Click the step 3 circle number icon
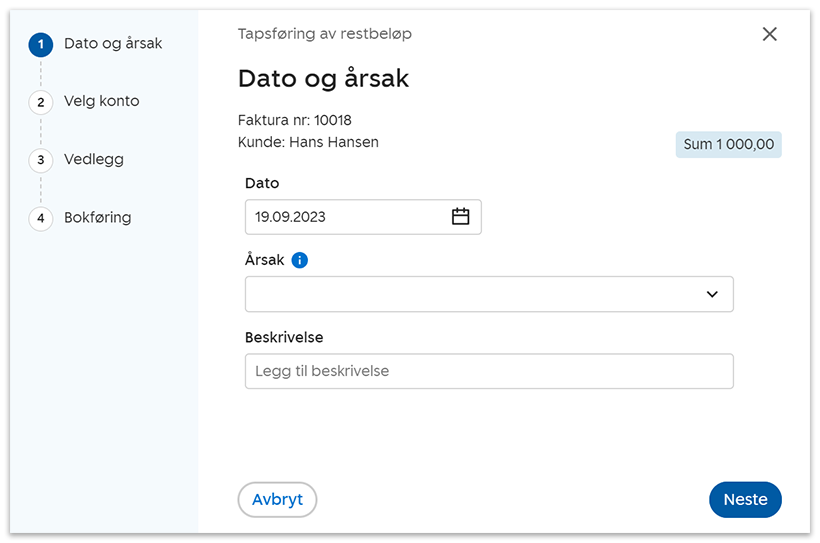Image resolution: width=820 pixels, height=543 pixels. (41, 160)
